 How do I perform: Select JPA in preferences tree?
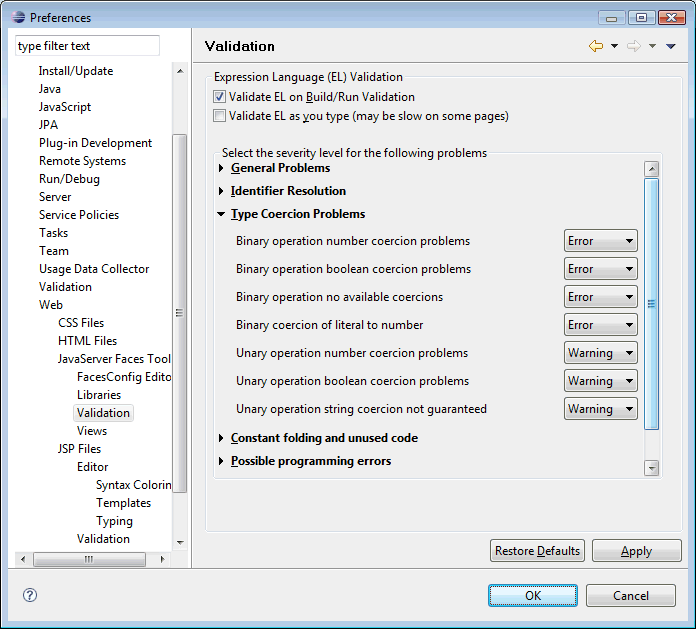click(48, 125)
